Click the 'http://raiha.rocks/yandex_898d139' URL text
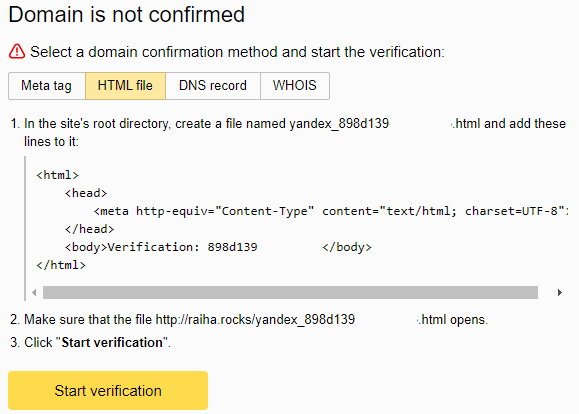The height and width of the screenshot is (414, 579). [255, 319]
